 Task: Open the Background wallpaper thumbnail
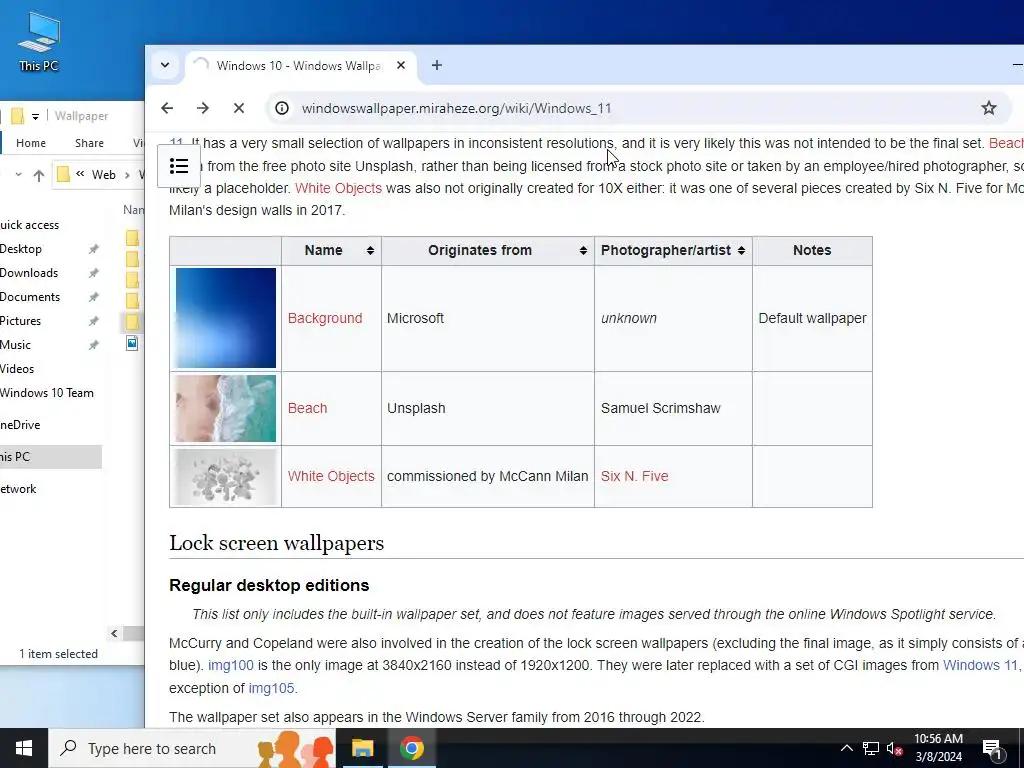click(225, 318)
